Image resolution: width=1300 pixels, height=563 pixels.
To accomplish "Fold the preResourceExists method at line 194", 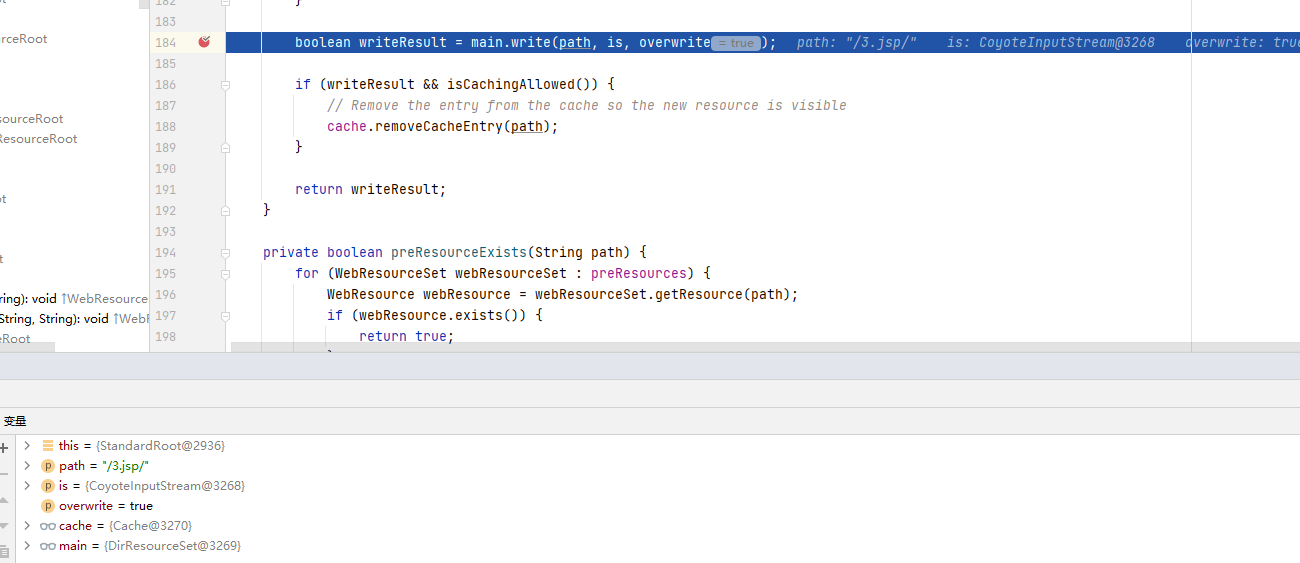I will tap(226, 253).
